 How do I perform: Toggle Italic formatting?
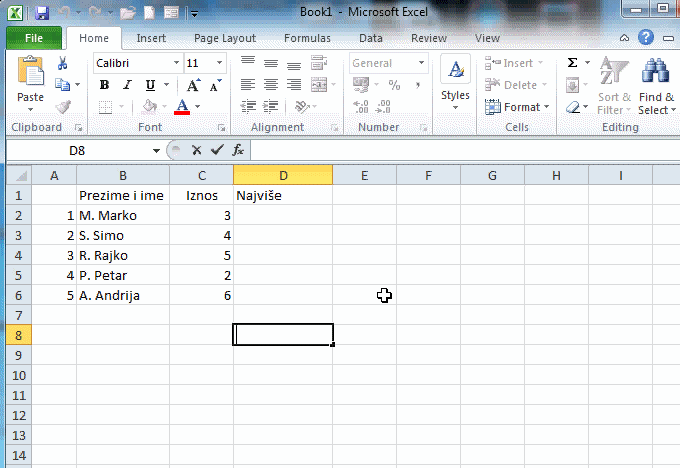click(x=127, y=85)
